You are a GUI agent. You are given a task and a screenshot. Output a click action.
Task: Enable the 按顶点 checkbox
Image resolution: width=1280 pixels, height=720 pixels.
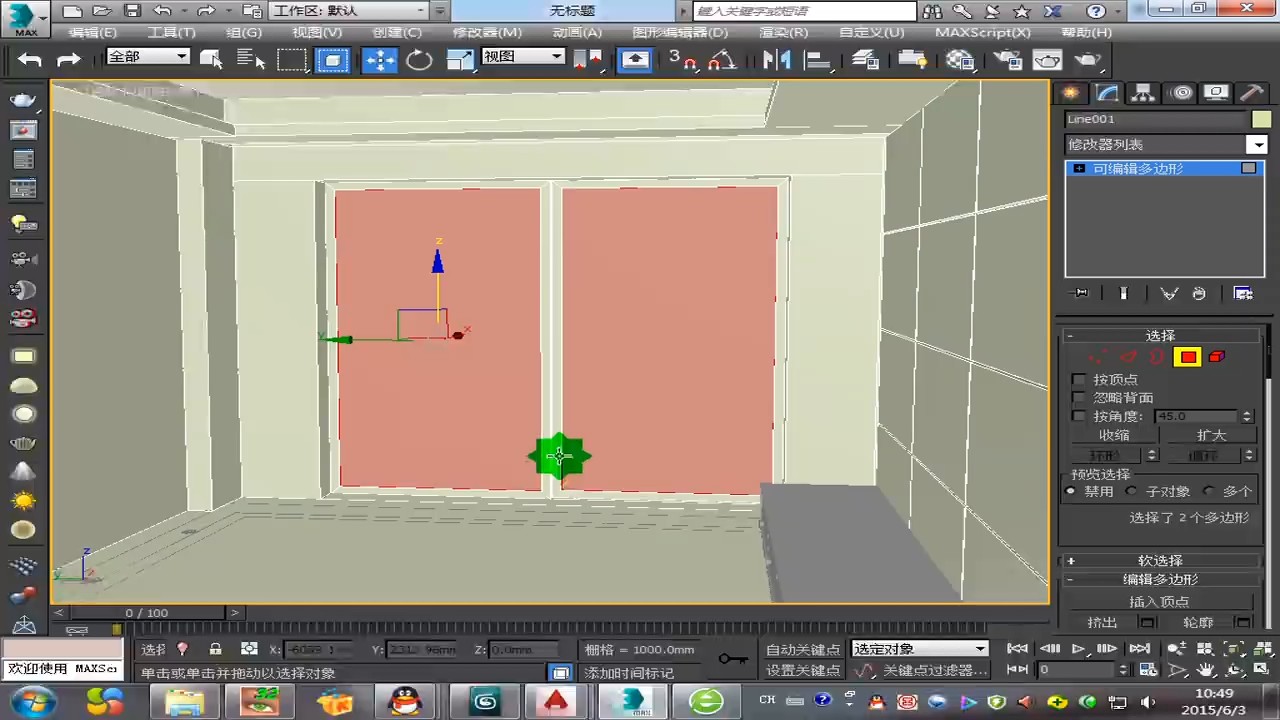(x=1079, y=380)
